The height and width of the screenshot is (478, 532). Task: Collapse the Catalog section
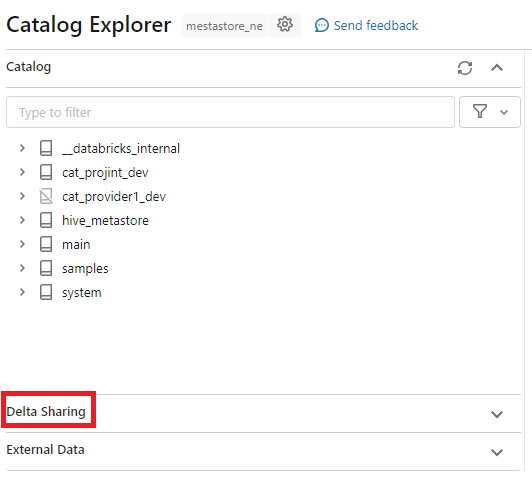[497, 68]
